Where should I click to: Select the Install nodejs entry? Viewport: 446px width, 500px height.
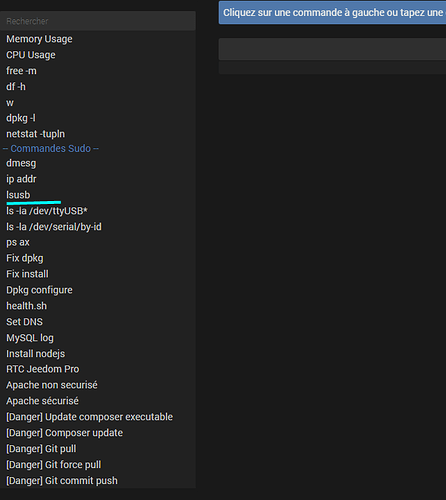35,354
